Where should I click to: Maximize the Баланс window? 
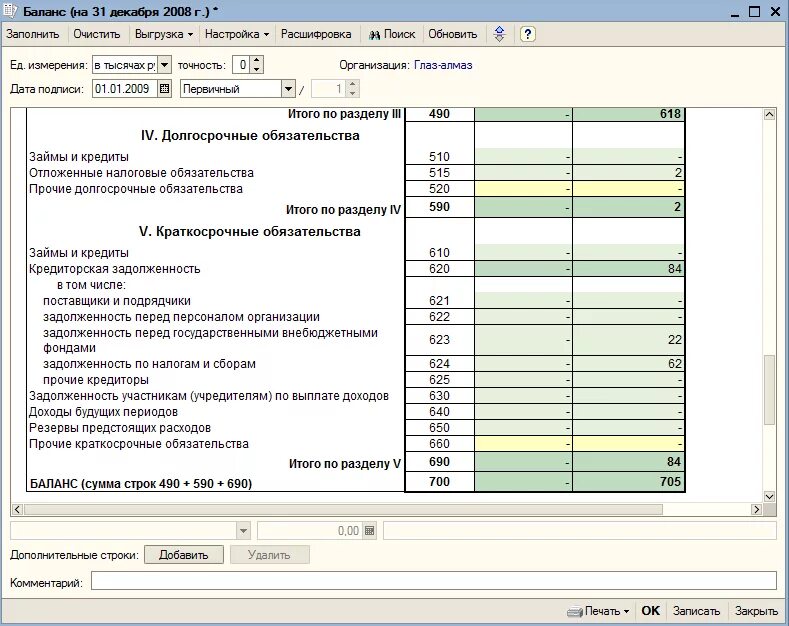click(x=754, y=12)
